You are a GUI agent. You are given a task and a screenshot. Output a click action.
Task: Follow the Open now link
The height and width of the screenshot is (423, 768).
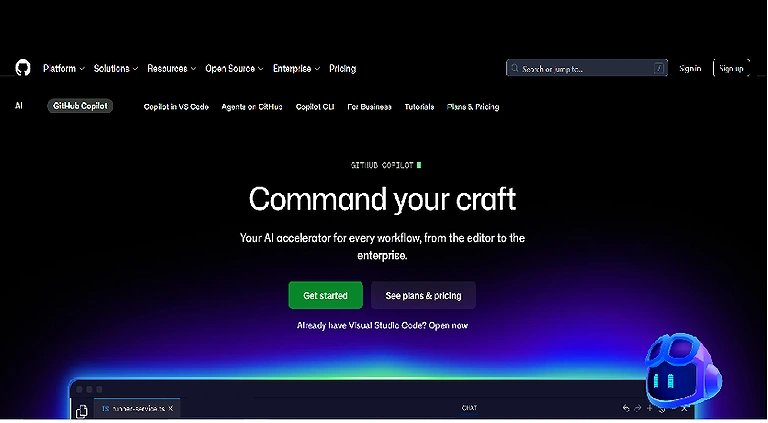point(448,326)
